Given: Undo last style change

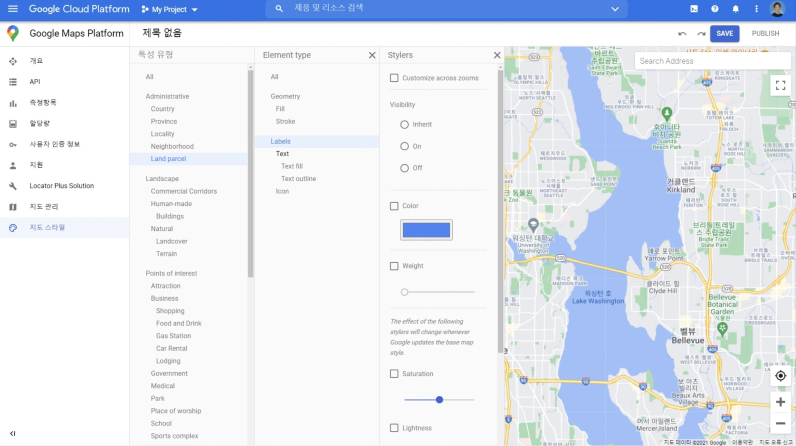Looking at the screenshot, I should coord(682,33).
